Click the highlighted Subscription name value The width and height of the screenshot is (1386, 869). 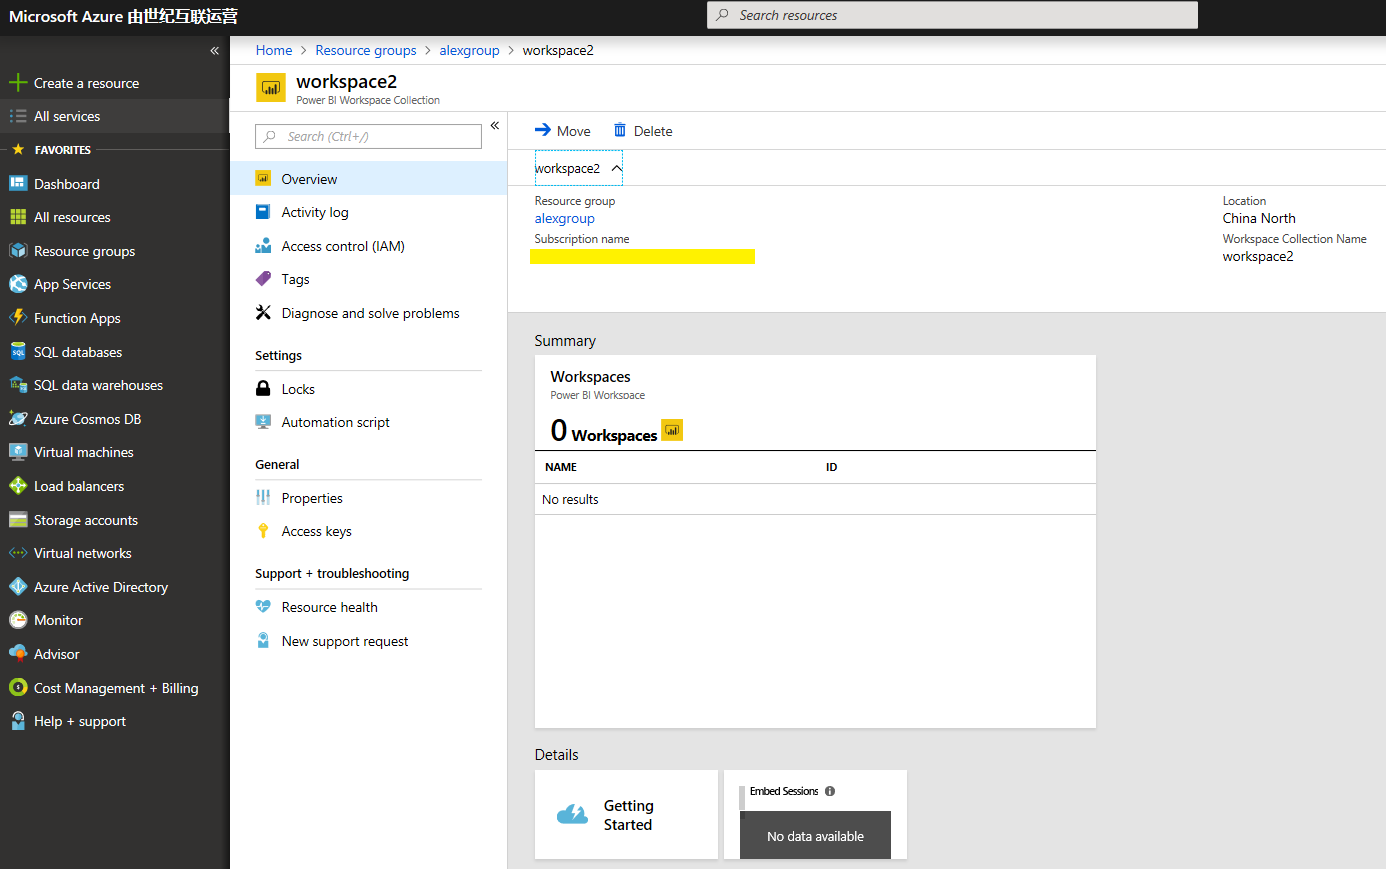(x=642, y=256)
